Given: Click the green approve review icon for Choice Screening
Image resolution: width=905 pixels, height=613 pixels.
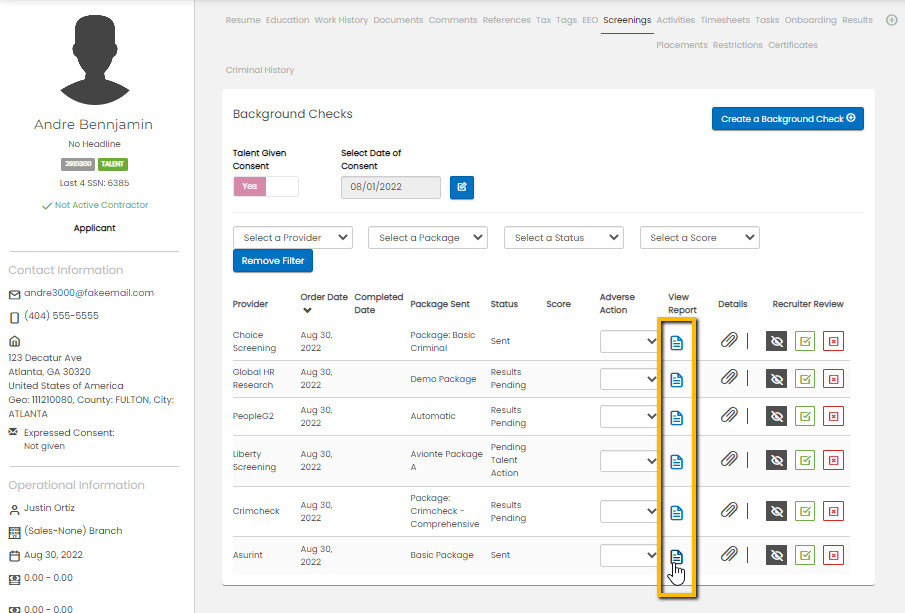Looking at the screenshot, I should [x=805, y=341].
